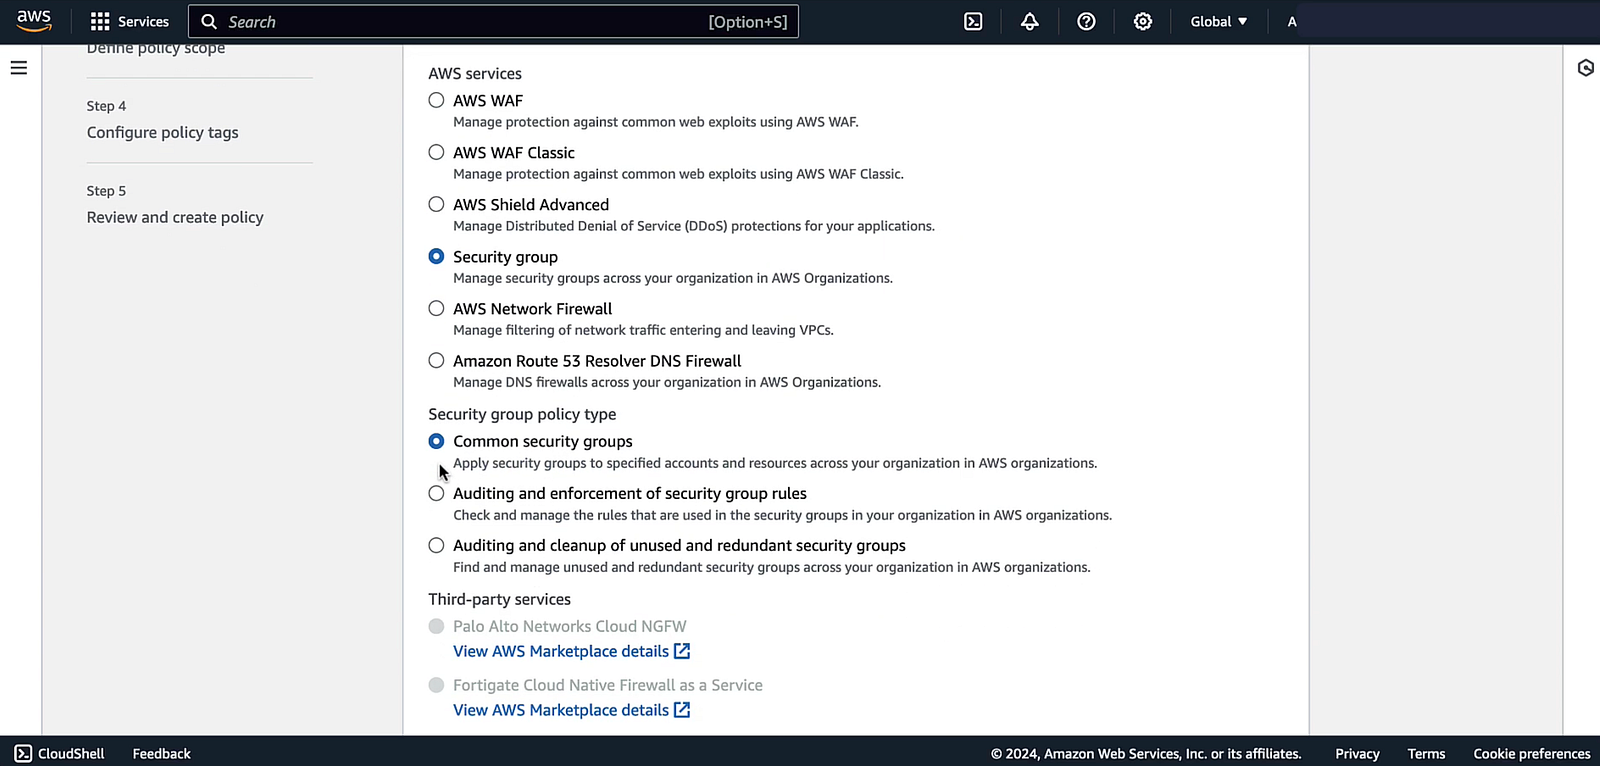
Task: Click 'Manage Distributed Denial of Service' description
Action: [694, 226]
